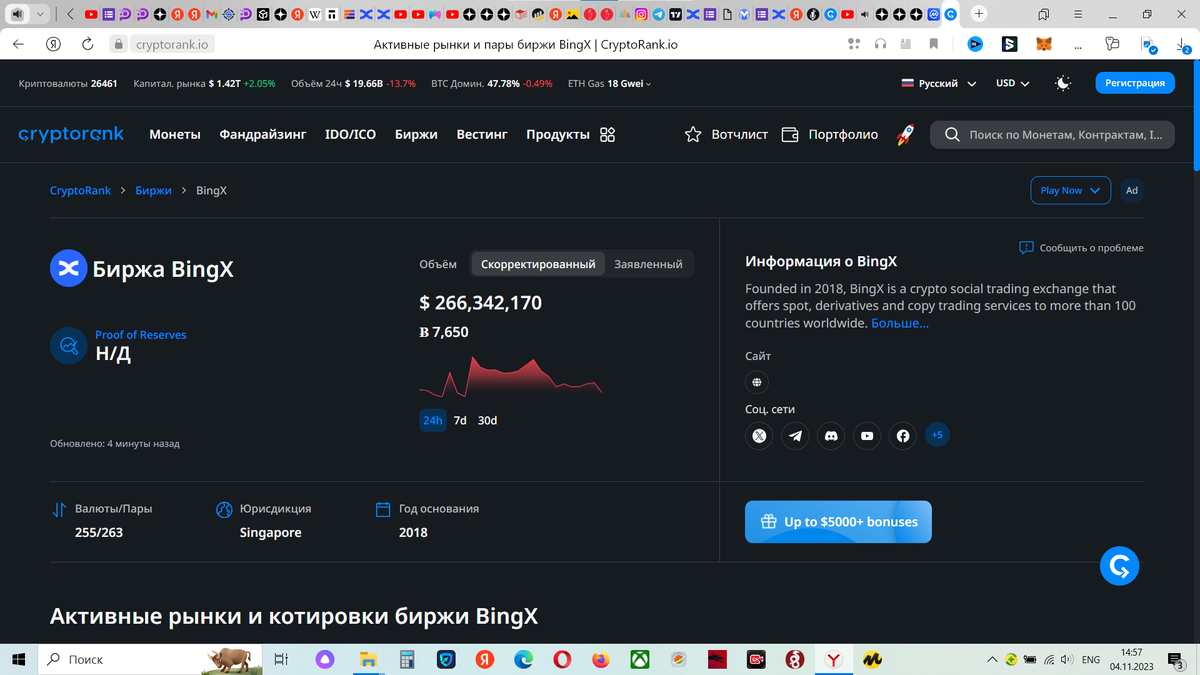The width and height of the screenshot is (1200, 675).
Task: Open BingX YouTube channel icon
Action: tap(867, 435)
